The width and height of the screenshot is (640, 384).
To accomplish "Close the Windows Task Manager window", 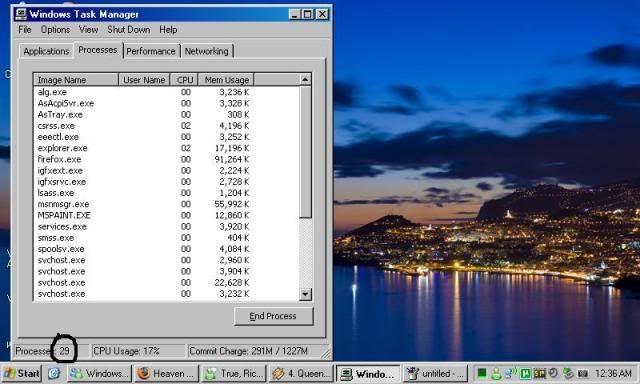I will coord(322,14).
